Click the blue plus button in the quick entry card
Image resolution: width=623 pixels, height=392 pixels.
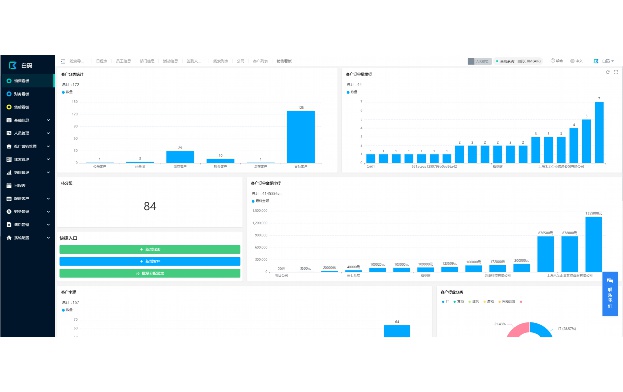150,261
